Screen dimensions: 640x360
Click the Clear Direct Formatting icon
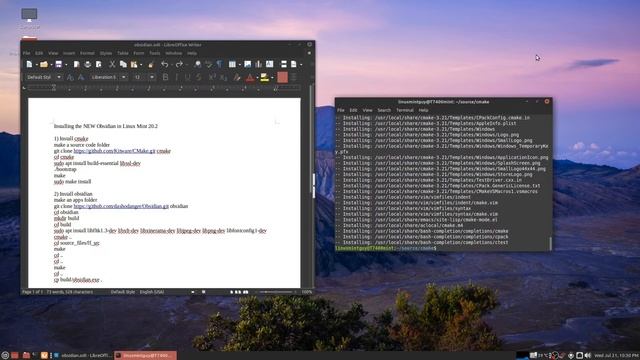(x=237, y=77)
